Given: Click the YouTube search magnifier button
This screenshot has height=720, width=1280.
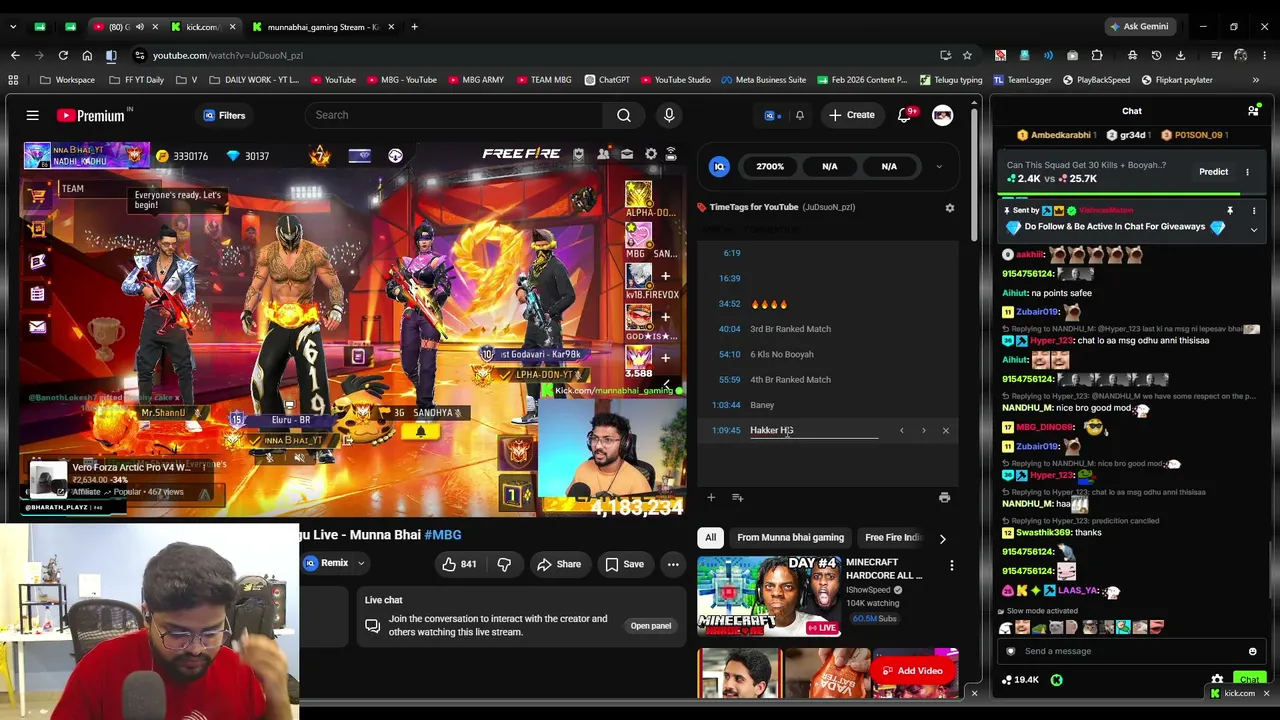Looking at the screenshot, I should pyautogui.click(x=624, y=115).
